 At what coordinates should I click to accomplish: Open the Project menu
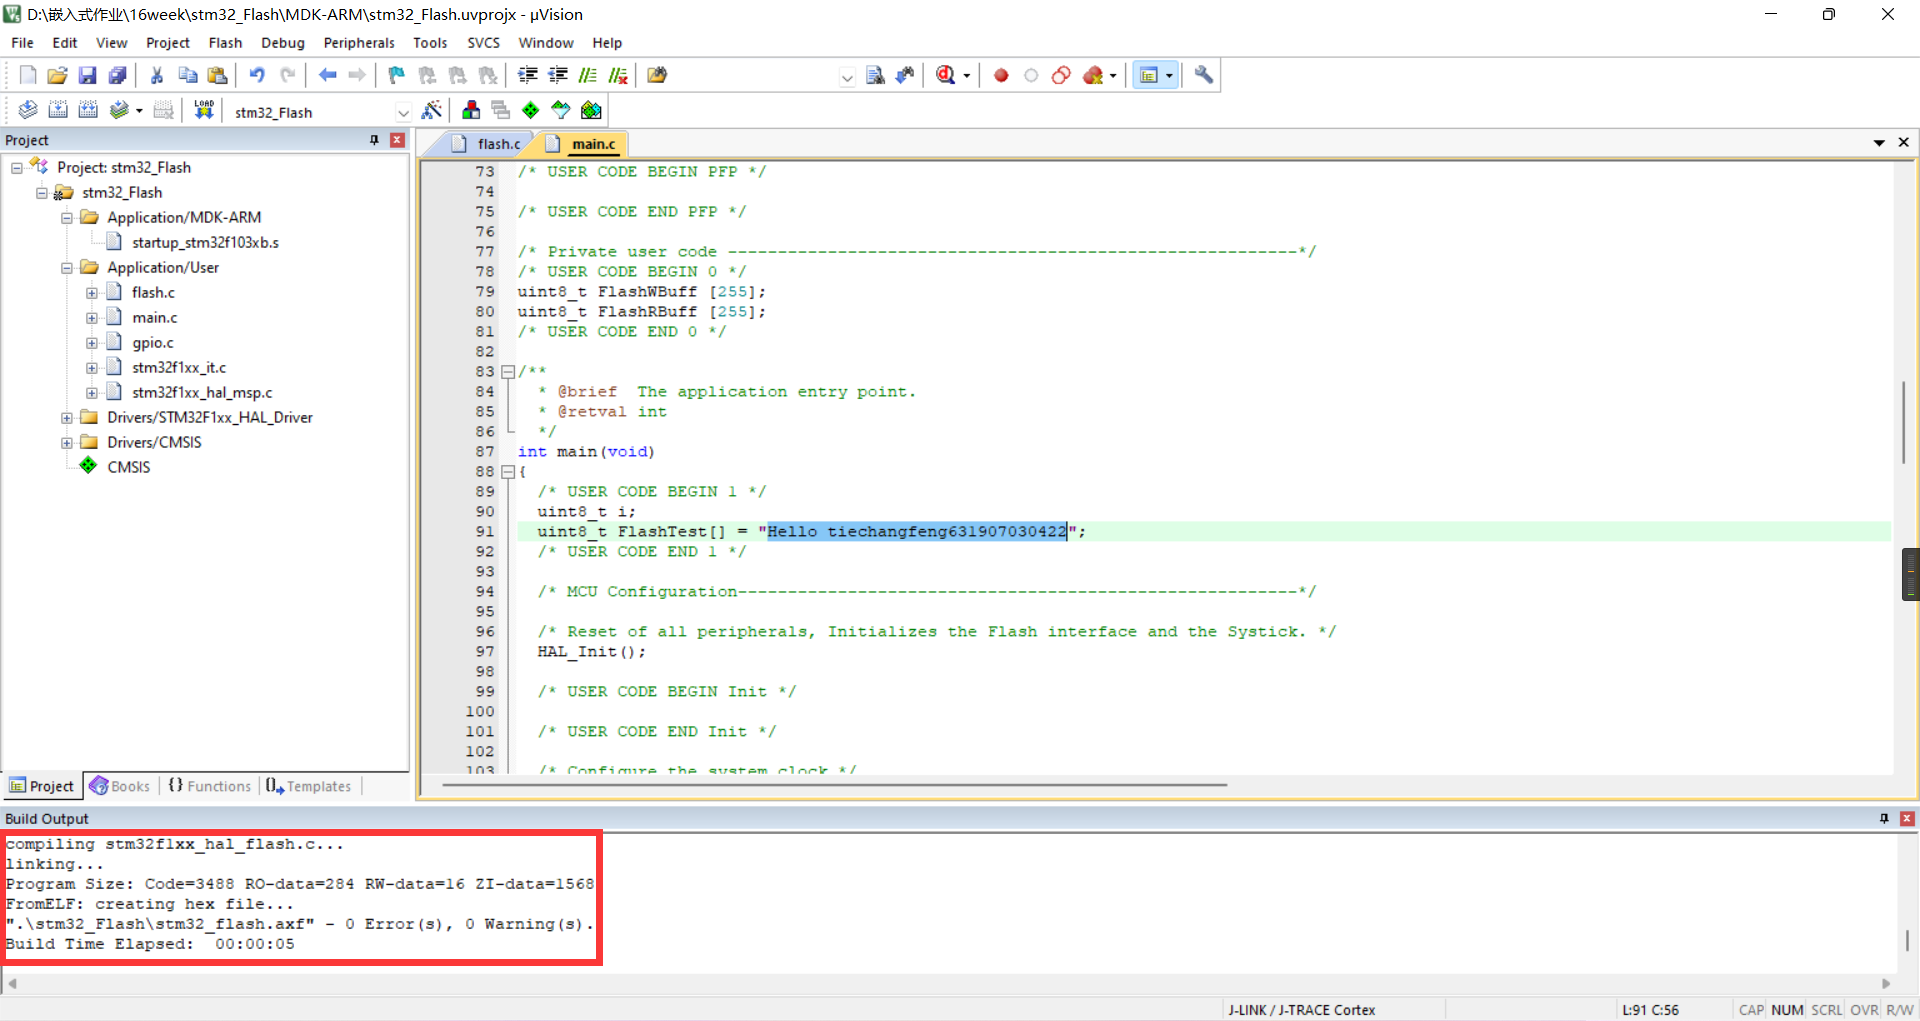click(168, 43)
